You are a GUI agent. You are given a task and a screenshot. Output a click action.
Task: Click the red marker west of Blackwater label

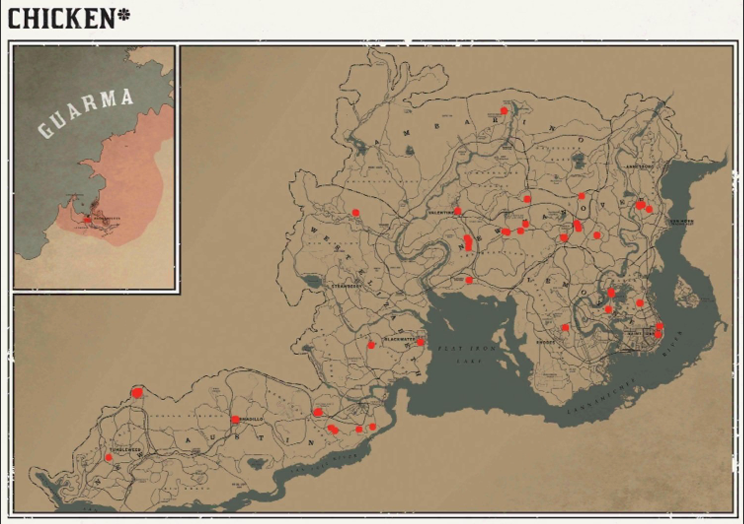371,344
